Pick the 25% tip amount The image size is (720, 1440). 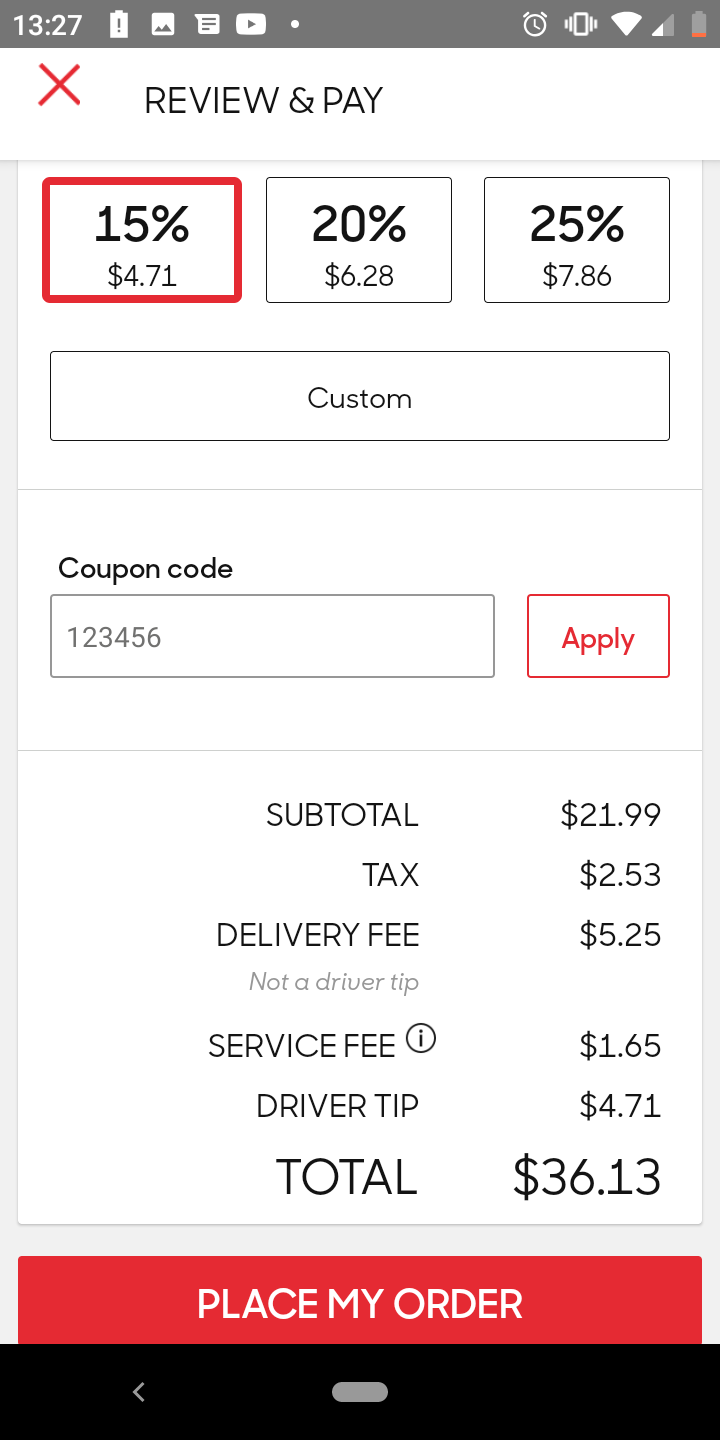pos(577,240)
